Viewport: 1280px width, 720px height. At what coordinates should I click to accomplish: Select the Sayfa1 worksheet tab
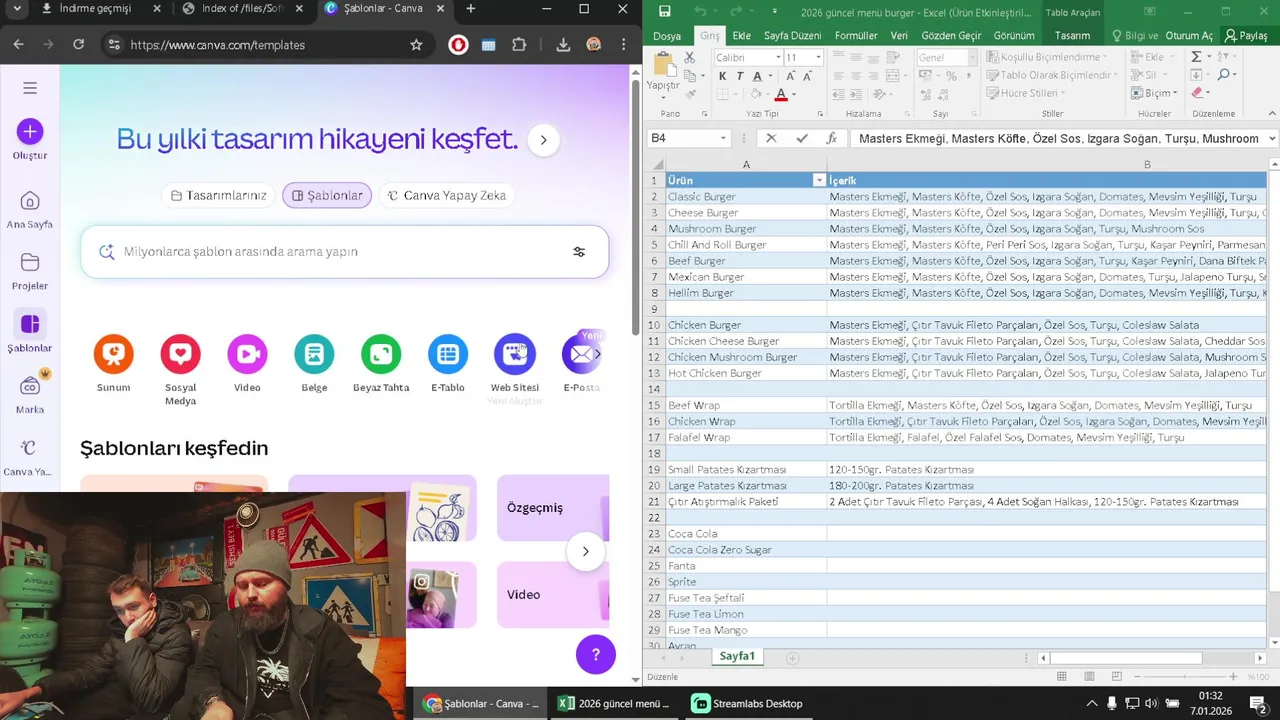tap(738, 657)
